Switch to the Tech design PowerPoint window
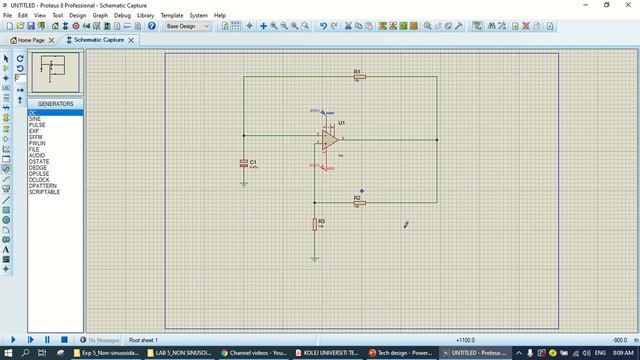Image resolution: width=640 pixels, height=360 pixels. (x=400, y=353)
